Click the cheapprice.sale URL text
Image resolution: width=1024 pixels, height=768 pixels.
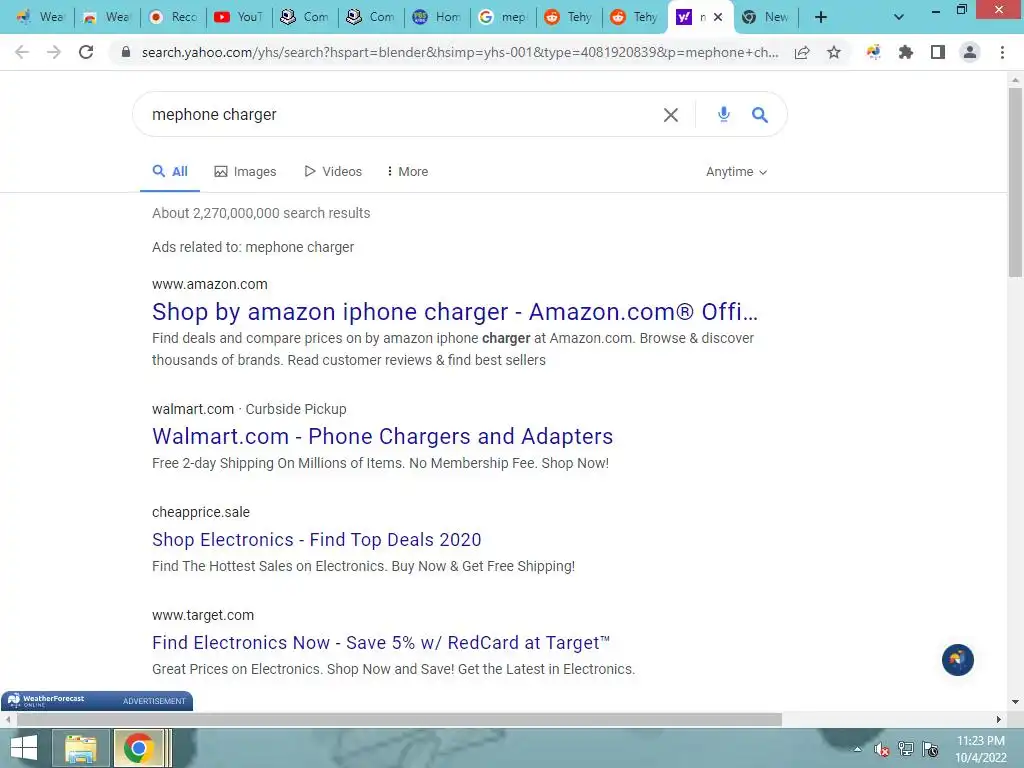pos(200,512)
